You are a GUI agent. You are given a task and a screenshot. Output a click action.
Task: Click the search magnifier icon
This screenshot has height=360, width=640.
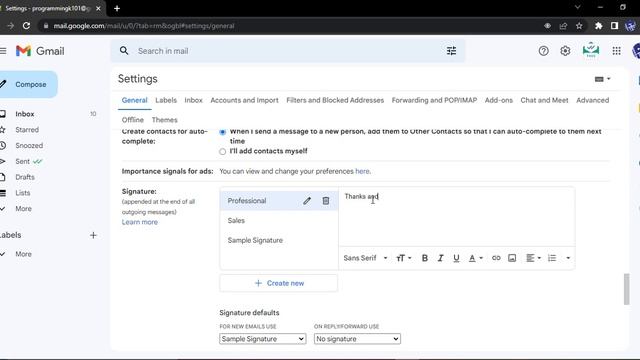pos(124,51)
